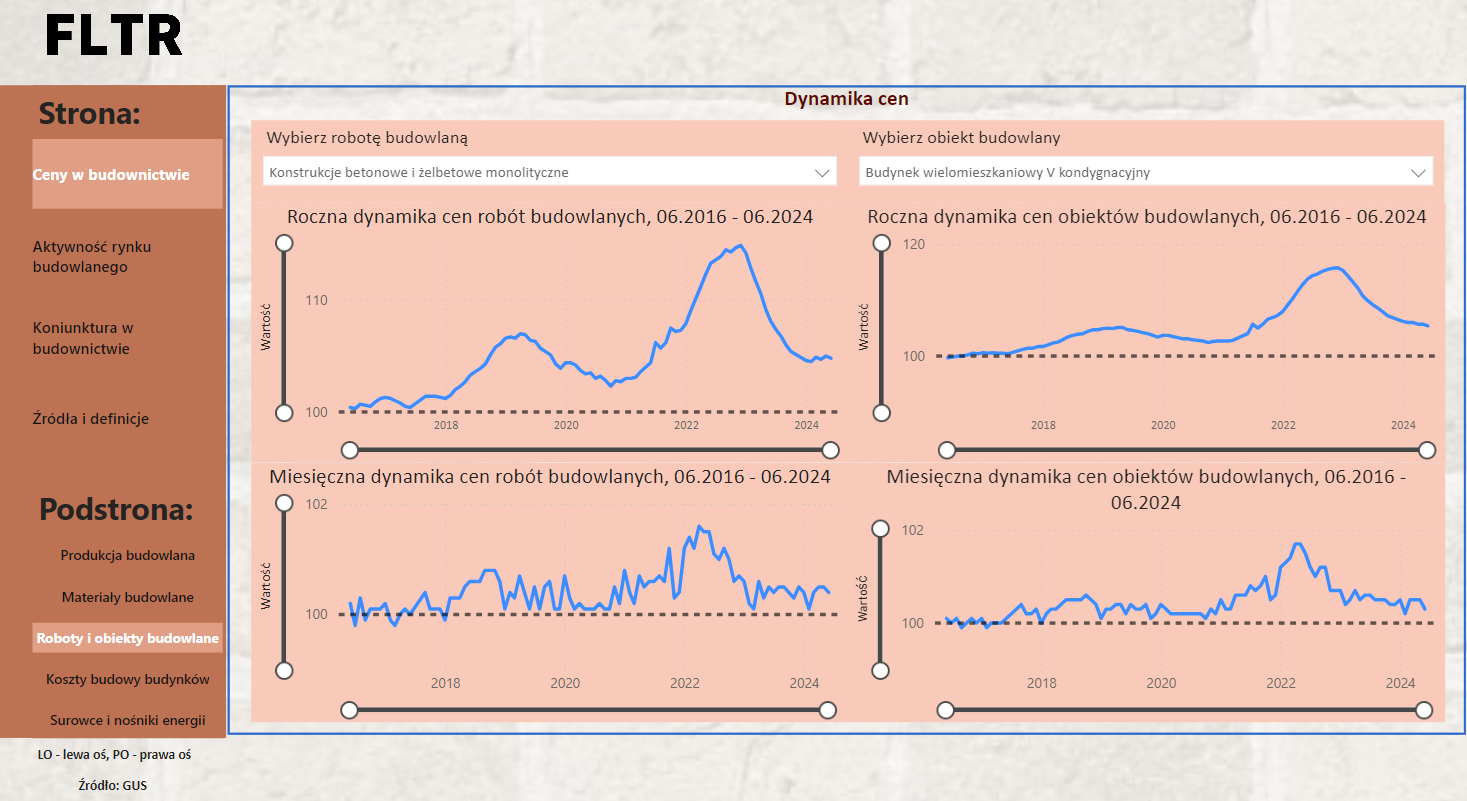Click the FLTR logo

[x=114, y=37]
